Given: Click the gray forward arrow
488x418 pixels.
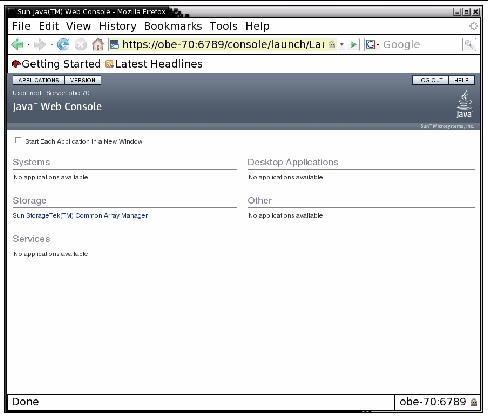Looking at the screenshot, I should (40, 44).
